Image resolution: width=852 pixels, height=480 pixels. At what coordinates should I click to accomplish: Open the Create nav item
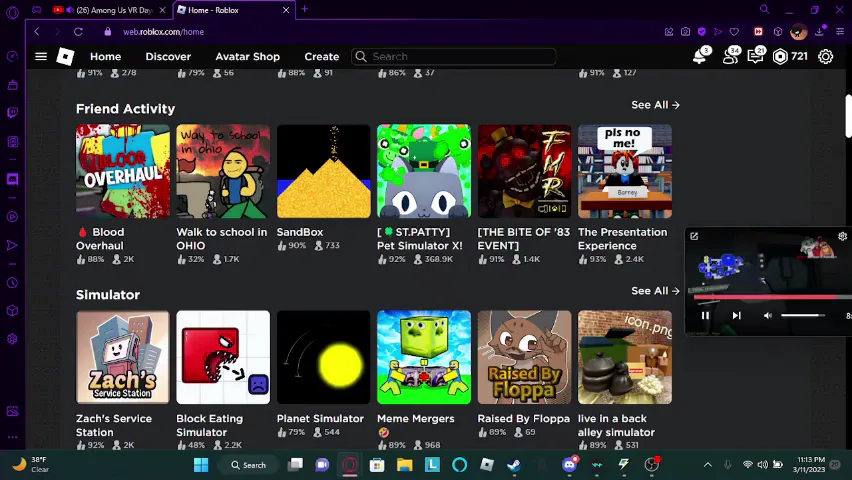point(322,57)
